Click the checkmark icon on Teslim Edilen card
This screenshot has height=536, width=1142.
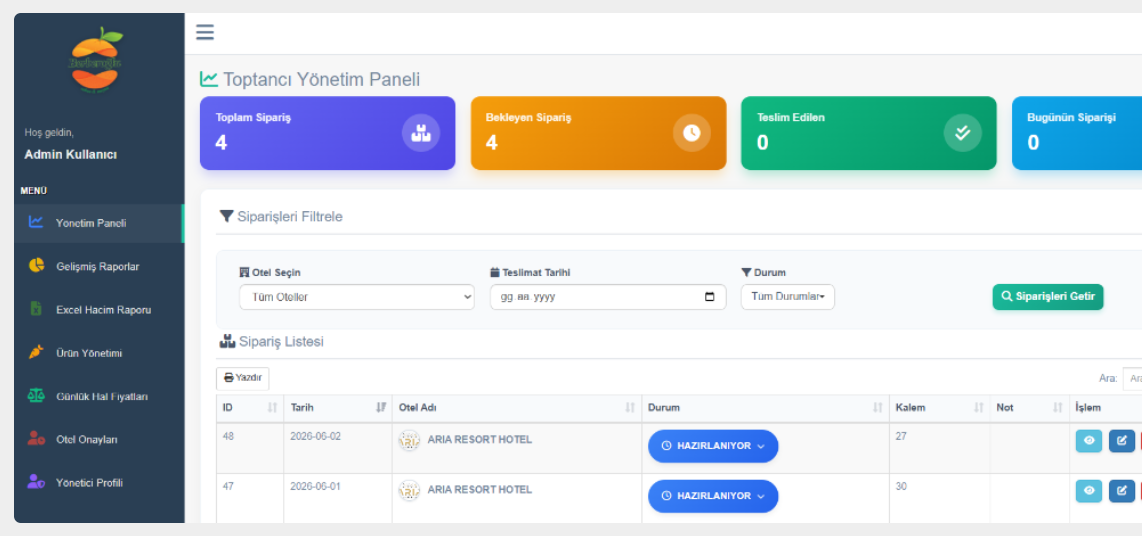pyautogui.click(x=962, y=133)
